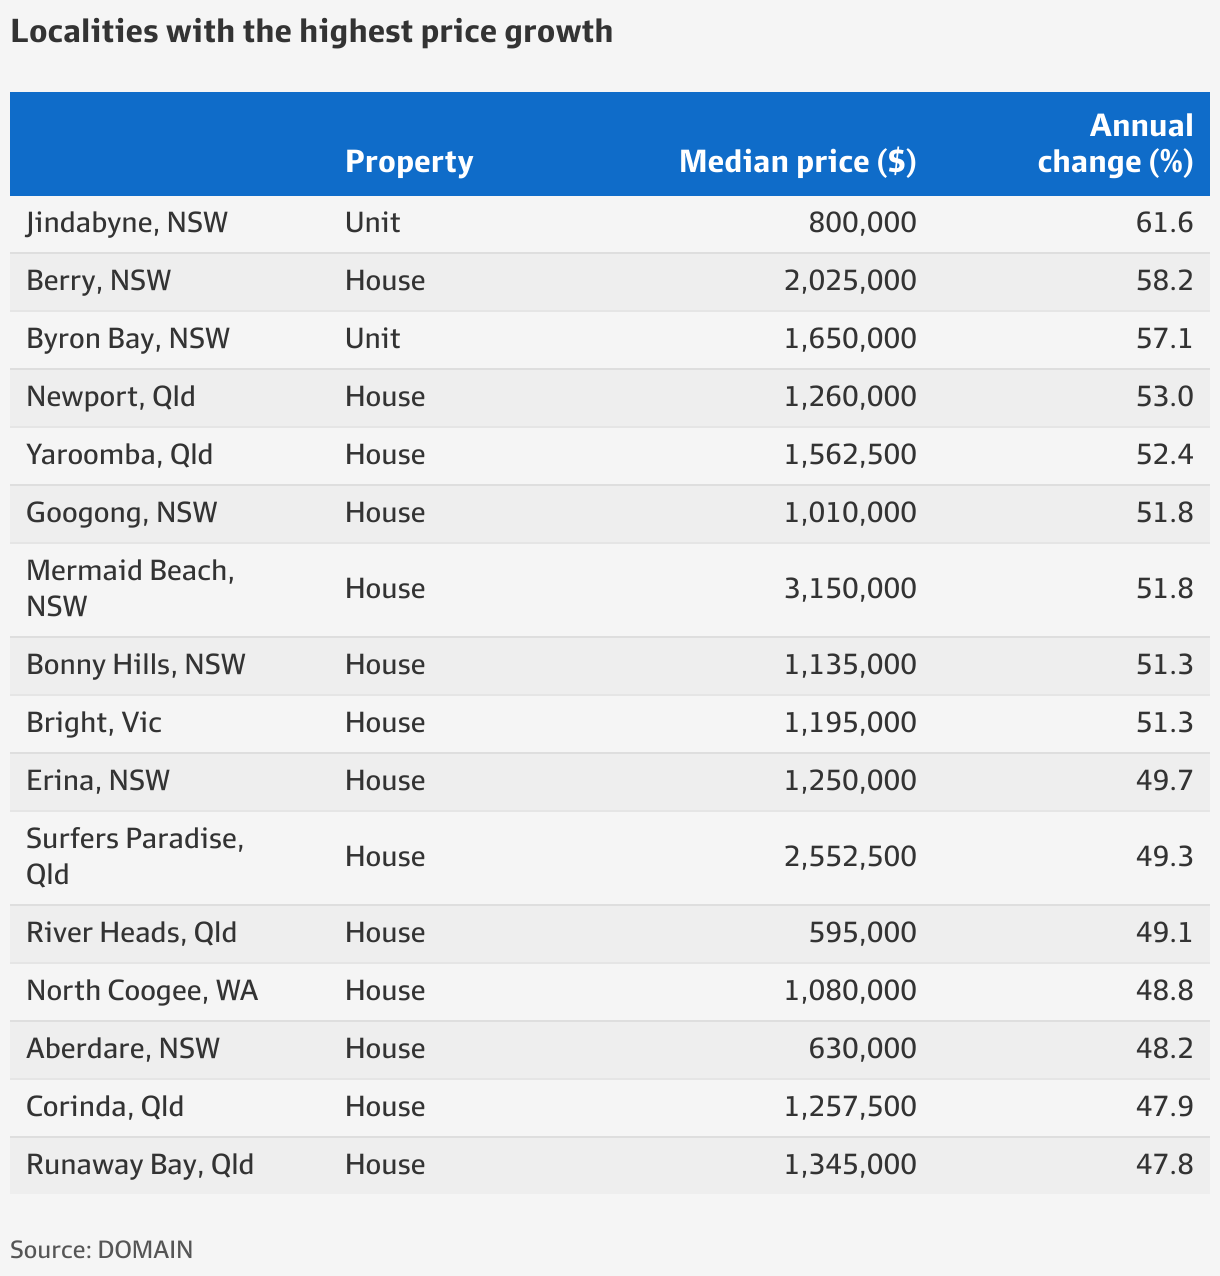Click River Heads, Qld price 595,000
1220x1276 pixels.
click(862, 933)
